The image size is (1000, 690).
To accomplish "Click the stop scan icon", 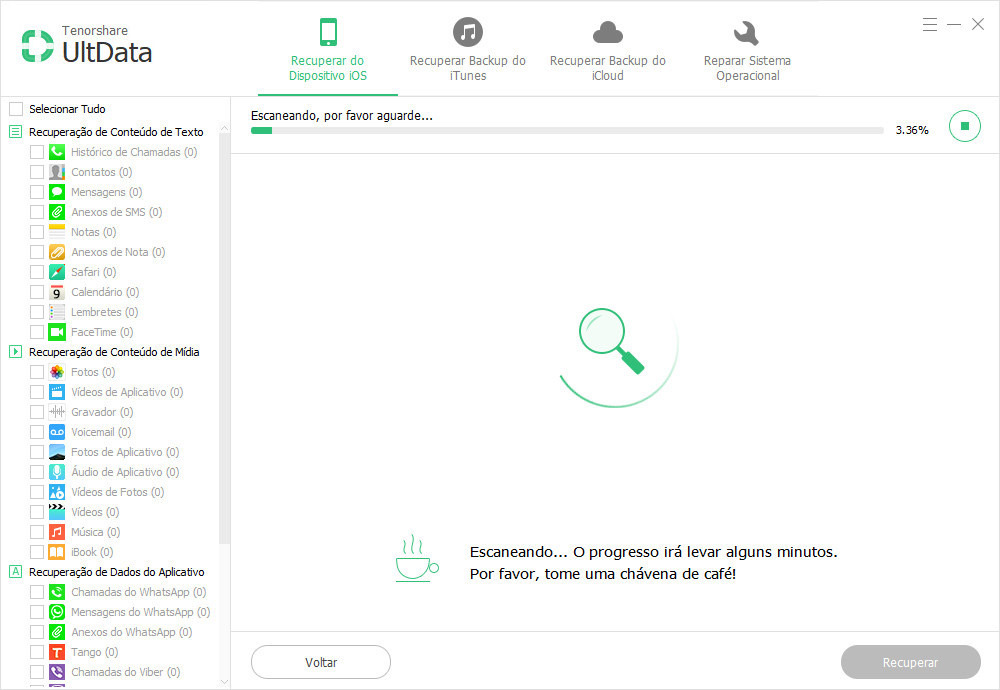I will pos(964,126).
